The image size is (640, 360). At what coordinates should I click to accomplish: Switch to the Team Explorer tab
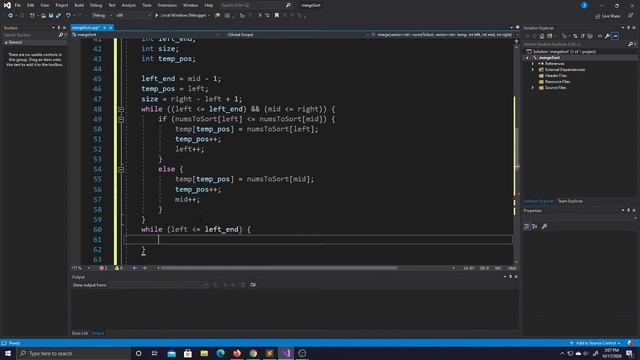pyautogui.click(x=570, y=201)
